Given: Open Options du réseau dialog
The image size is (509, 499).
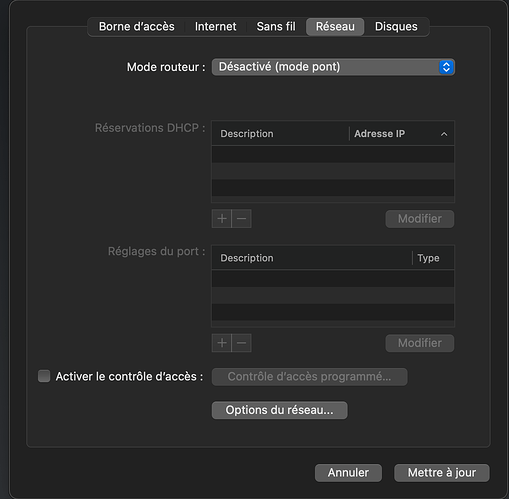Looking at the screenshot, I should [x=279, y=410].
